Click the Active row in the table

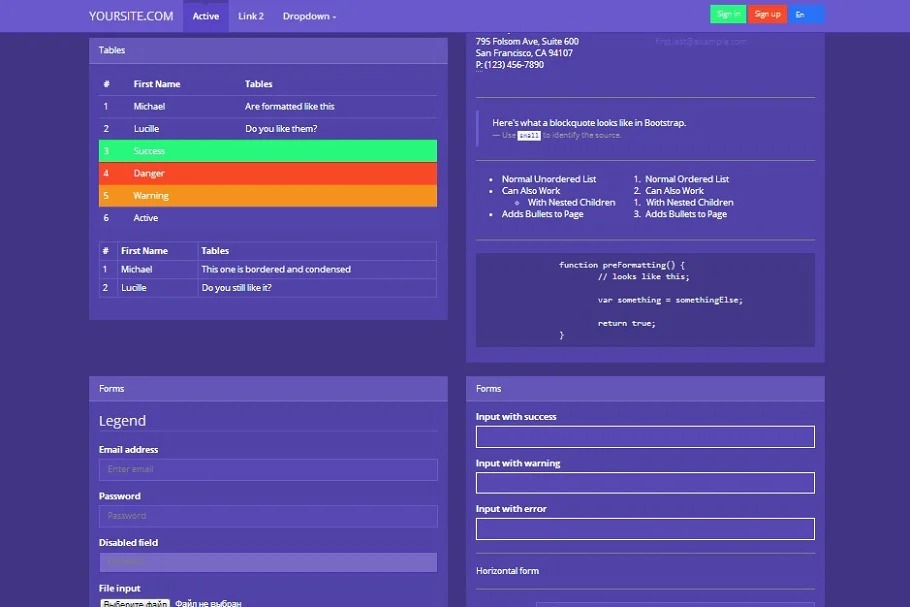268,218
